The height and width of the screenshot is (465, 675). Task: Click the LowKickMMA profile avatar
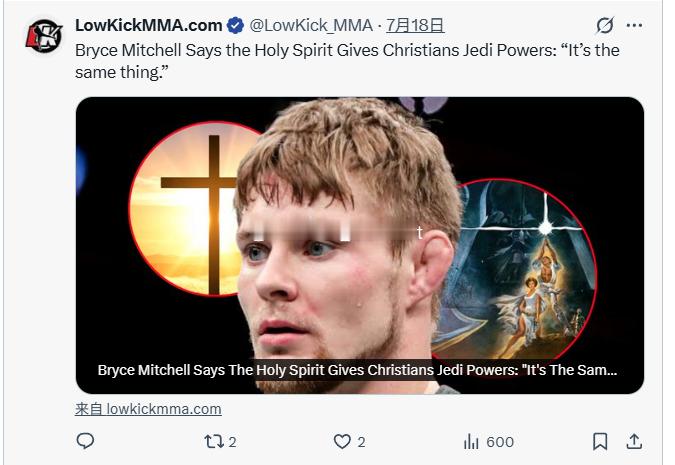click(44, 36)
